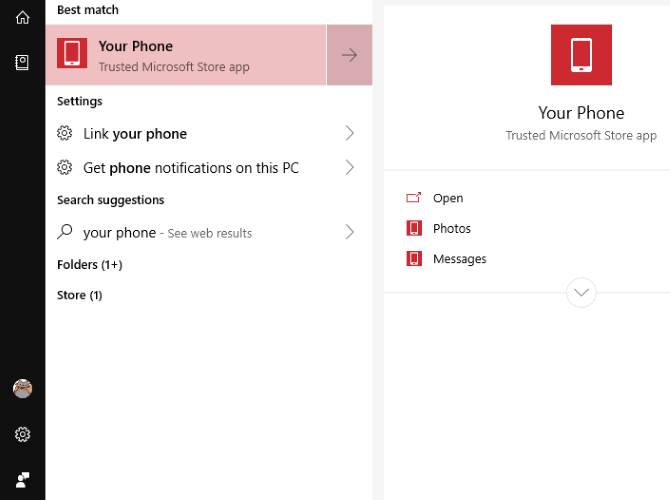Click the gear icon beside Link your phone
The height and width of the screenshot is (500, 670).
[x=65, y=133]
